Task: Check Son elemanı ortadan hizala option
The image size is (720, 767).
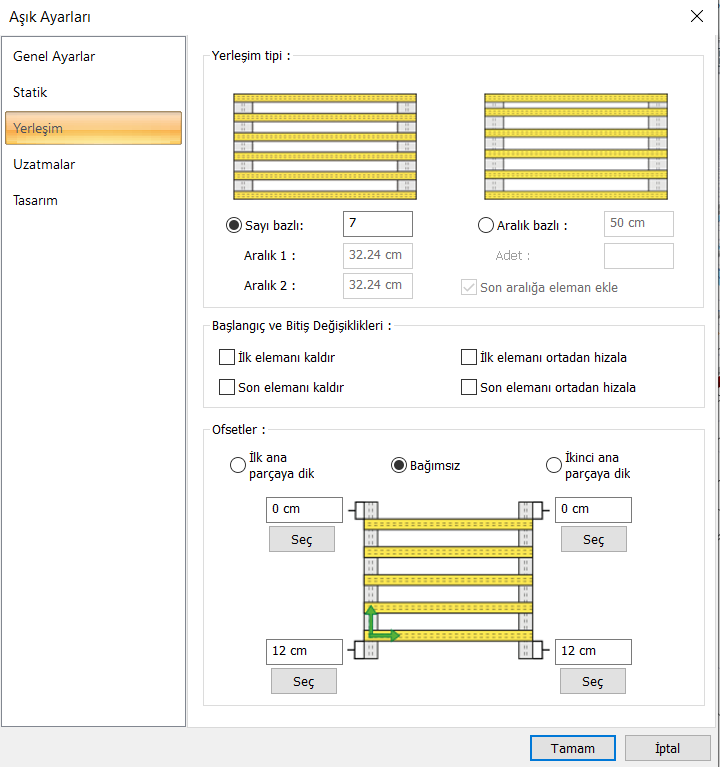Action: (x=469, y=387)
